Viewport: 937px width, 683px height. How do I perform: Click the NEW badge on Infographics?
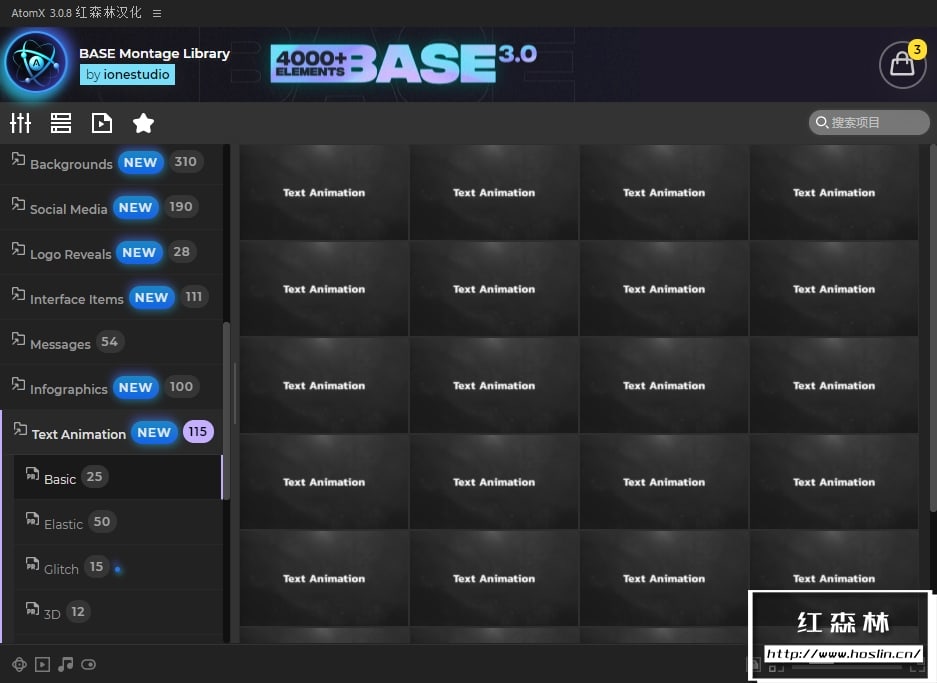(x=136, y=387)
